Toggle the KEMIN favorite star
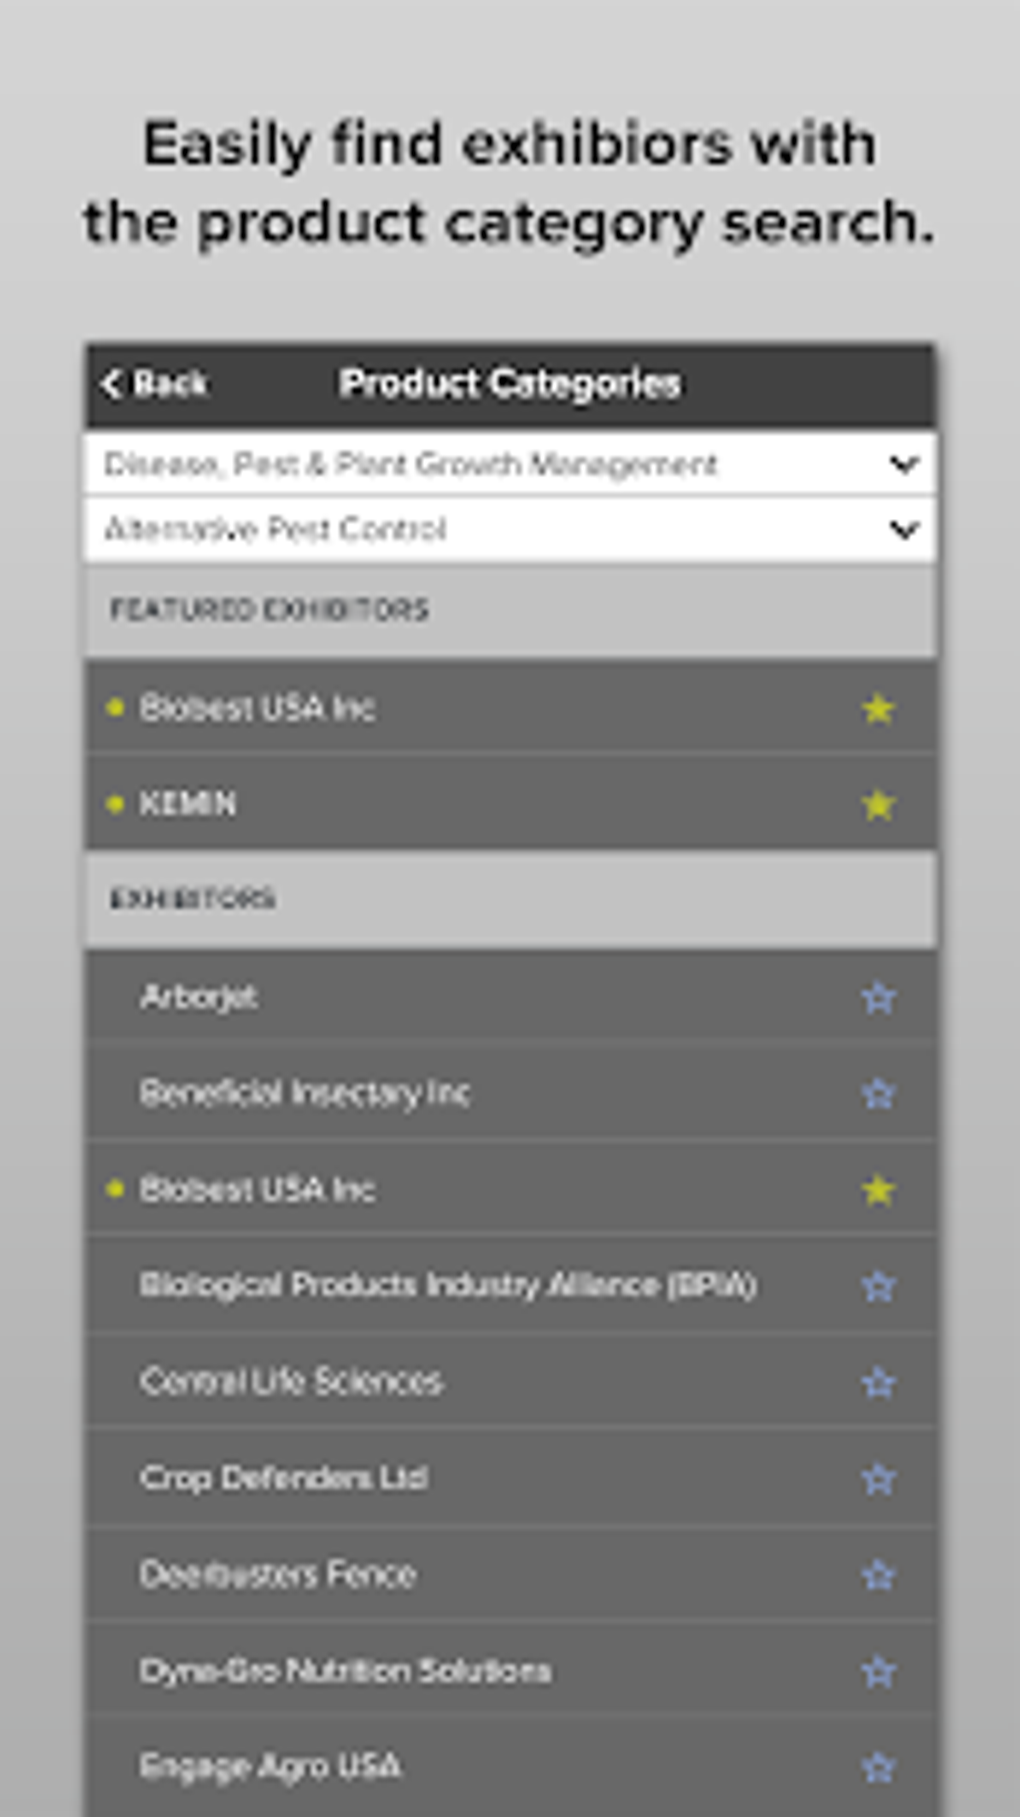This screenshot has width=1020, height=1817. (x=877, y=805)
